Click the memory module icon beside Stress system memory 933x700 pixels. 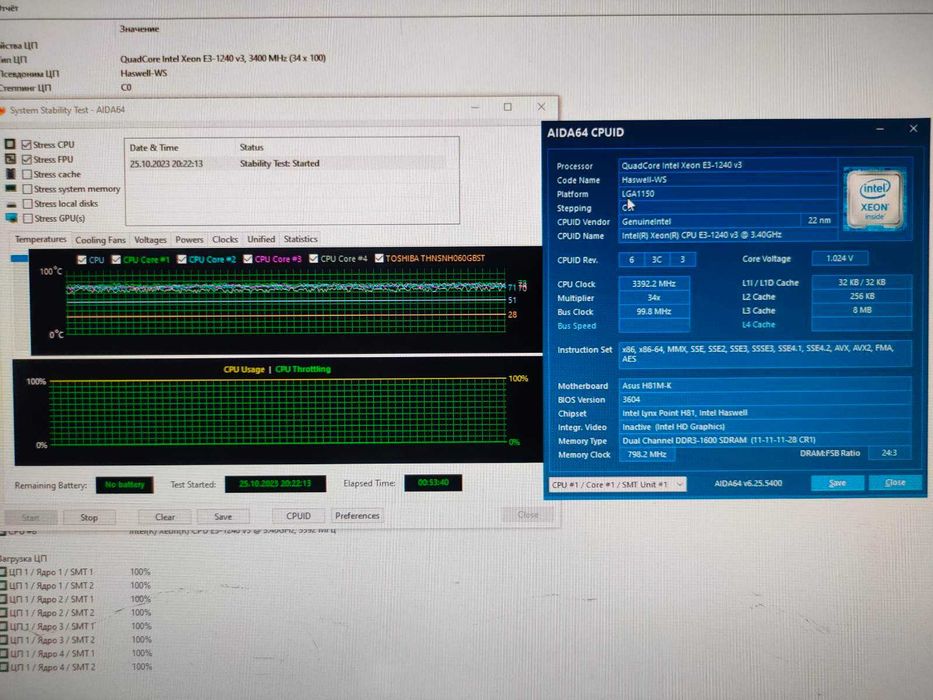[11, 189]
